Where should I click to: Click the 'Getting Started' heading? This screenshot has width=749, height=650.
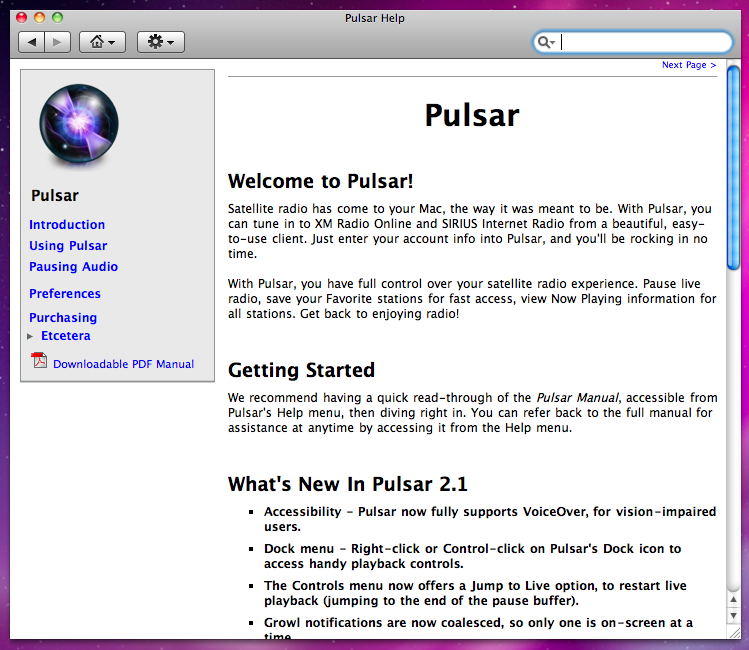click(301, 370)
